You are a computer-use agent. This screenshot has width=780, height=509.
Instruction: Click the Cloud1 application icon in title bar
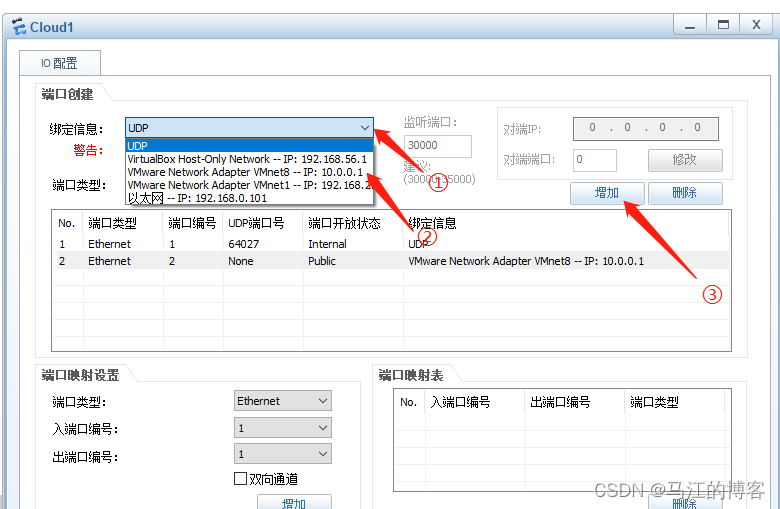click(x=18, y=26)
